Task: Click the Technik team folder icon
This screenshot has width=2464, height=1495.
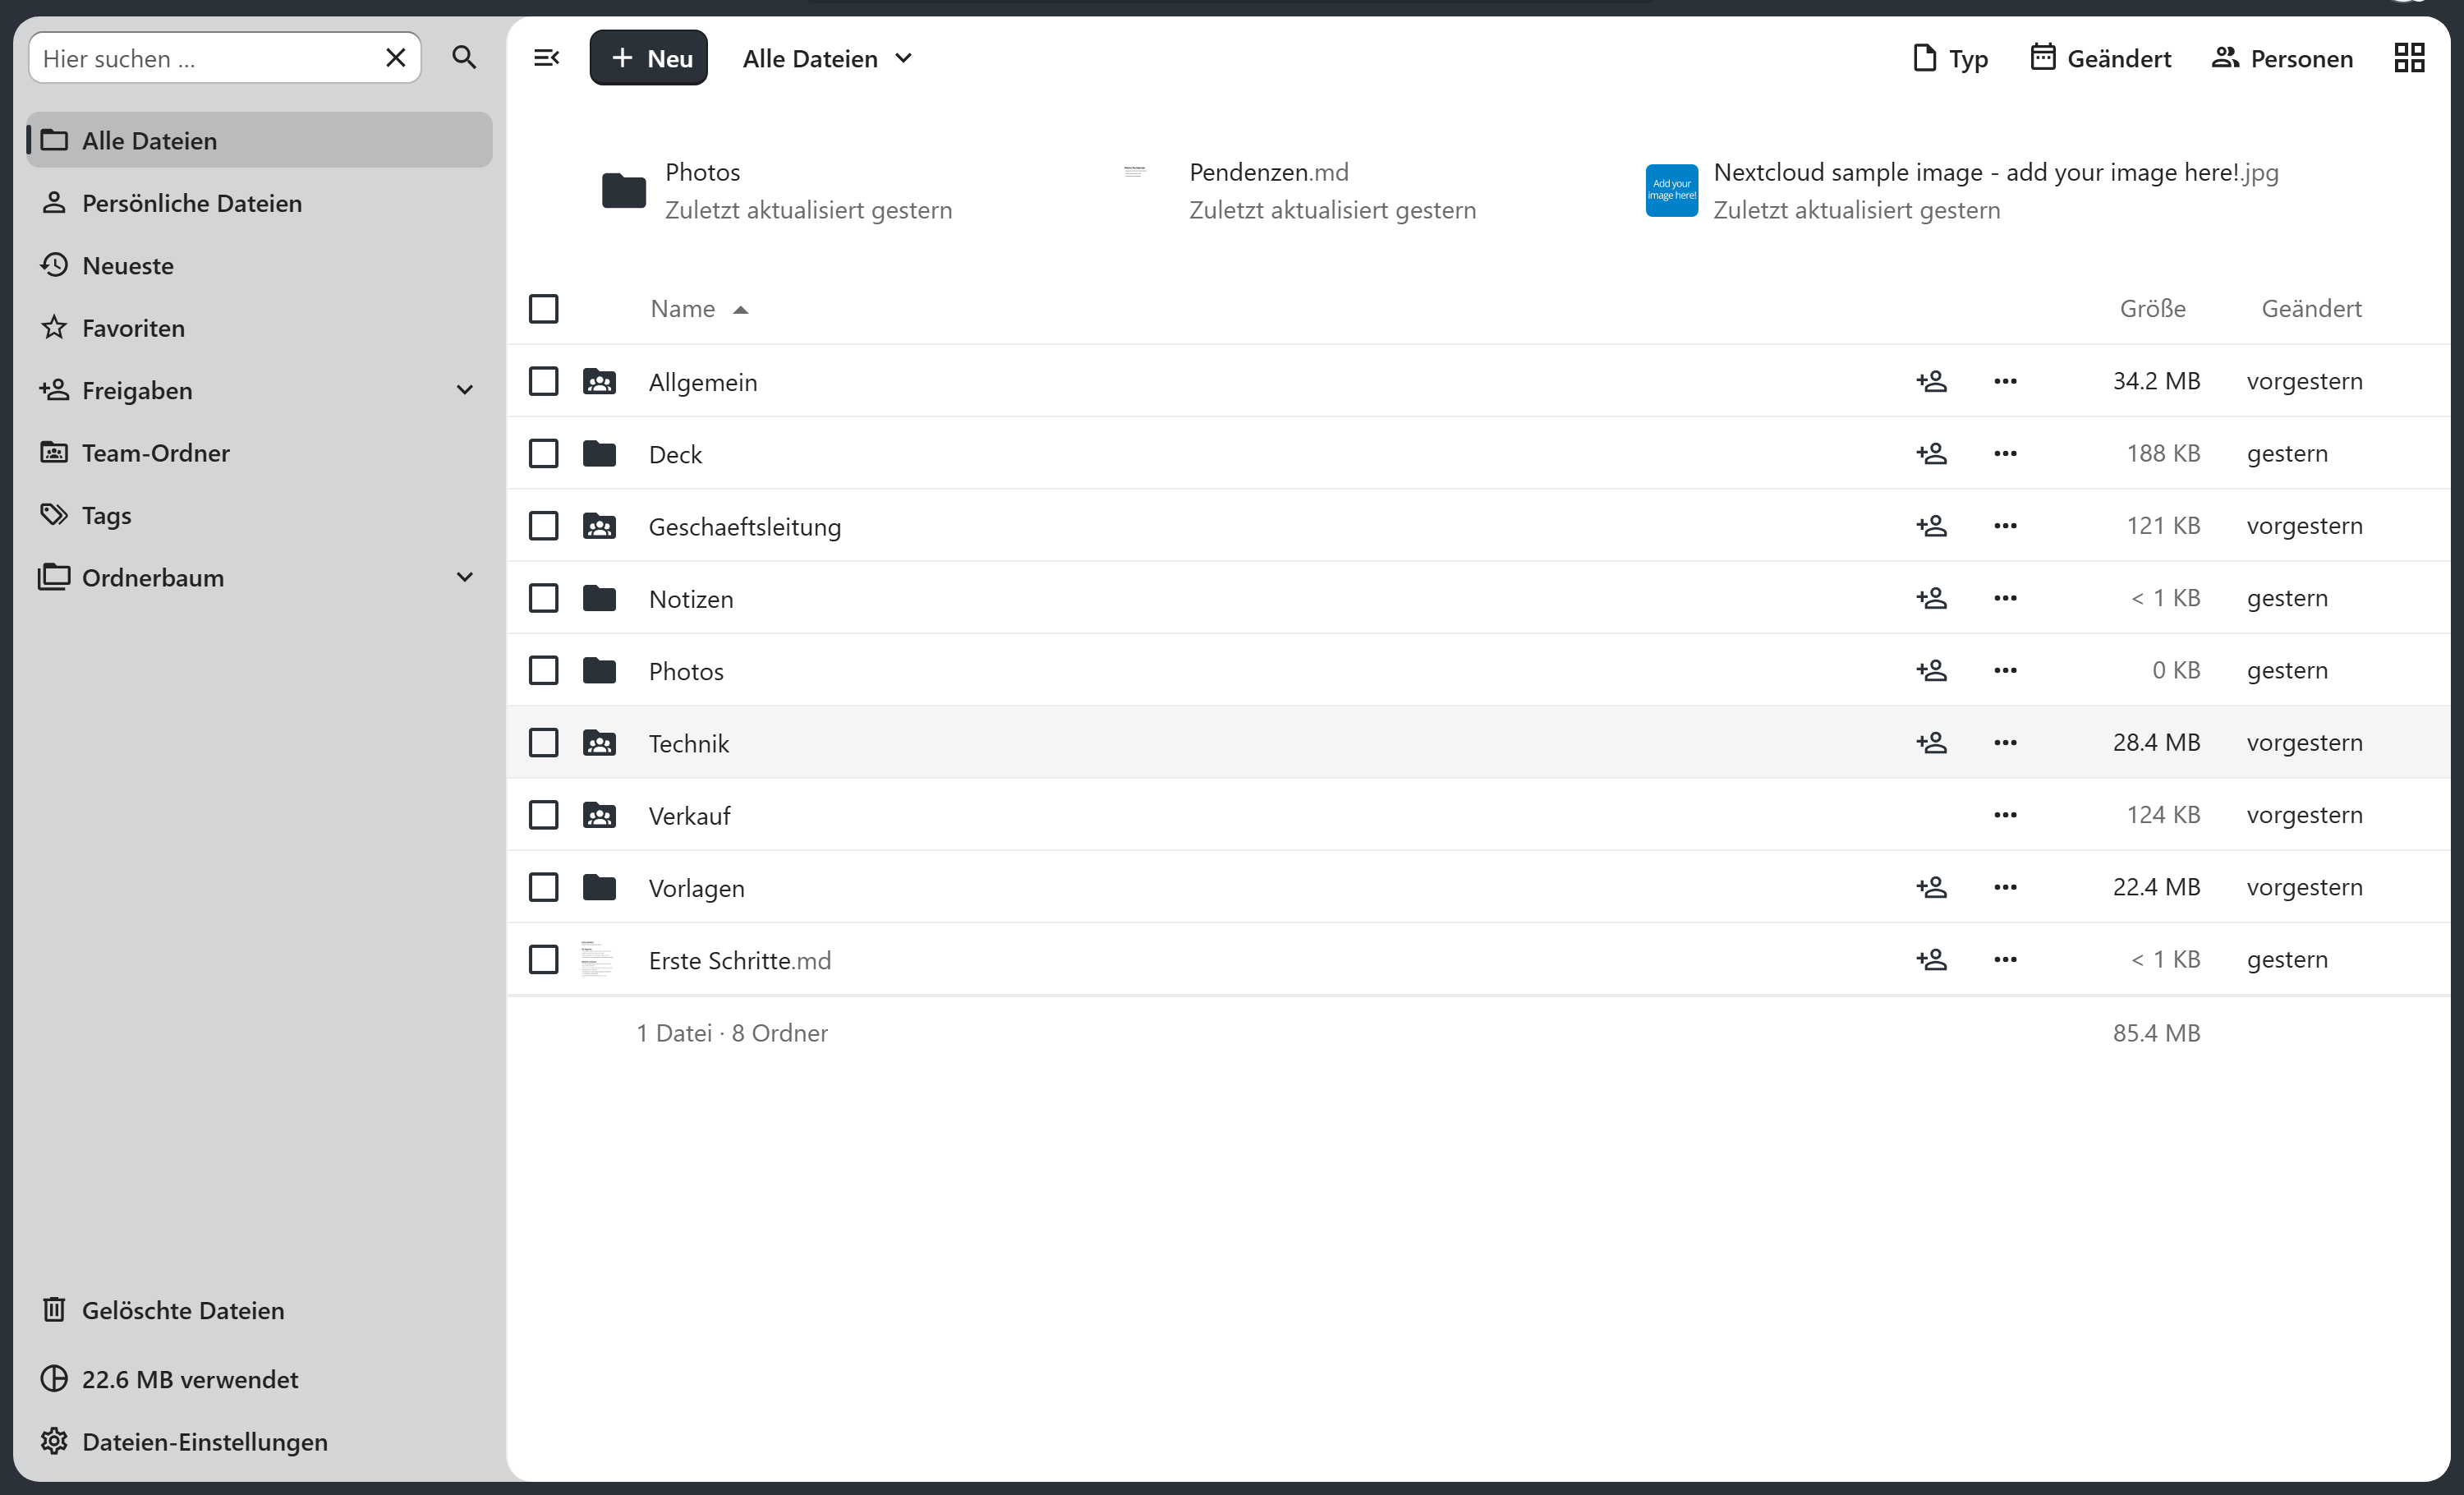Action: 599,743
